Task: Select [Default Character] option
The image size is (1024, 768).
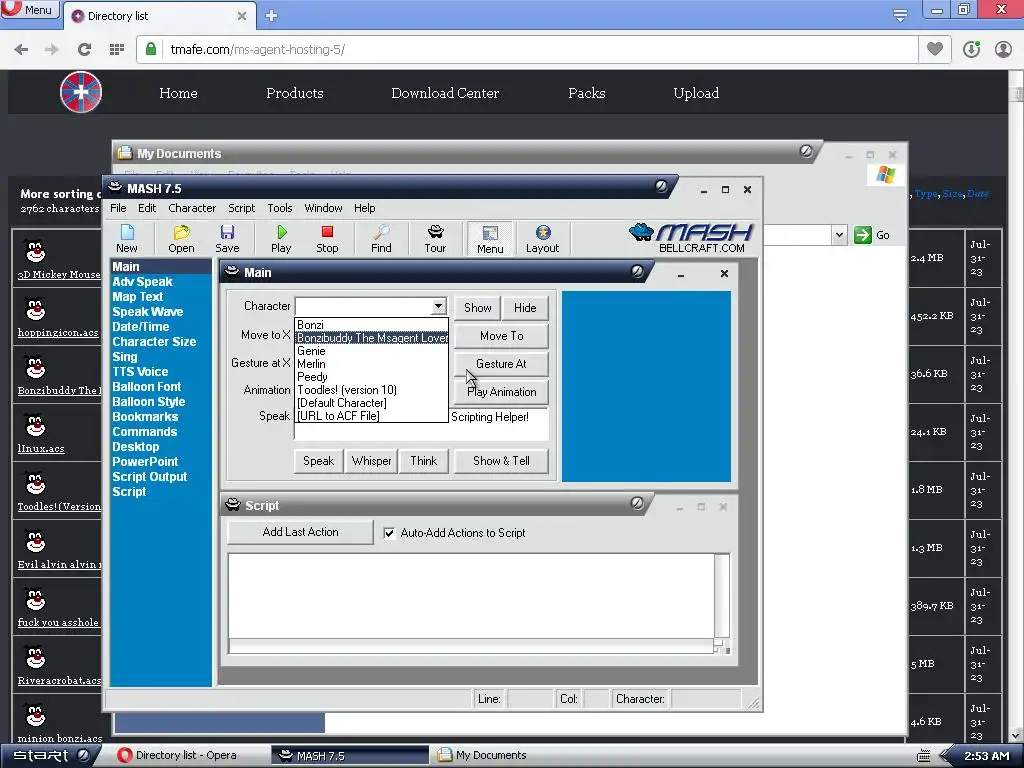Action: point(372,403)
